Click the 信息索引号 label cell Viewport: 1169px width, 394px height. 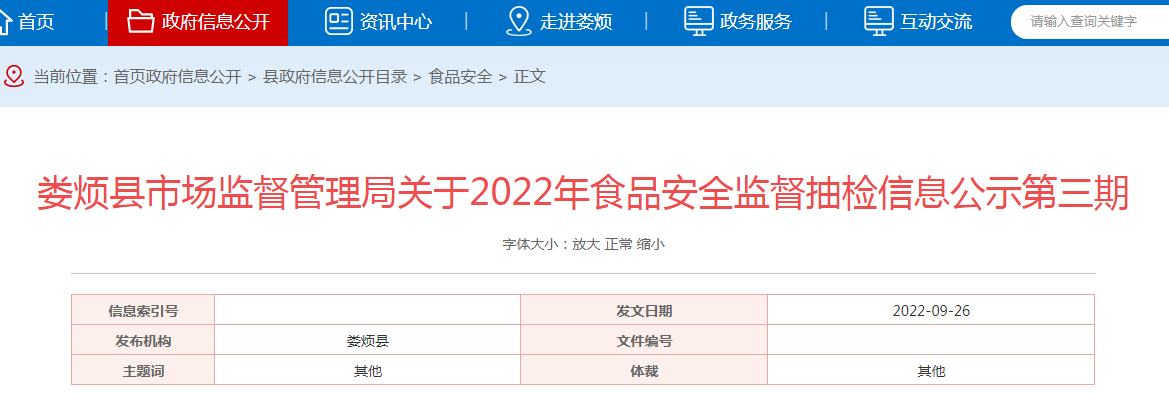[x=143, y=310]
